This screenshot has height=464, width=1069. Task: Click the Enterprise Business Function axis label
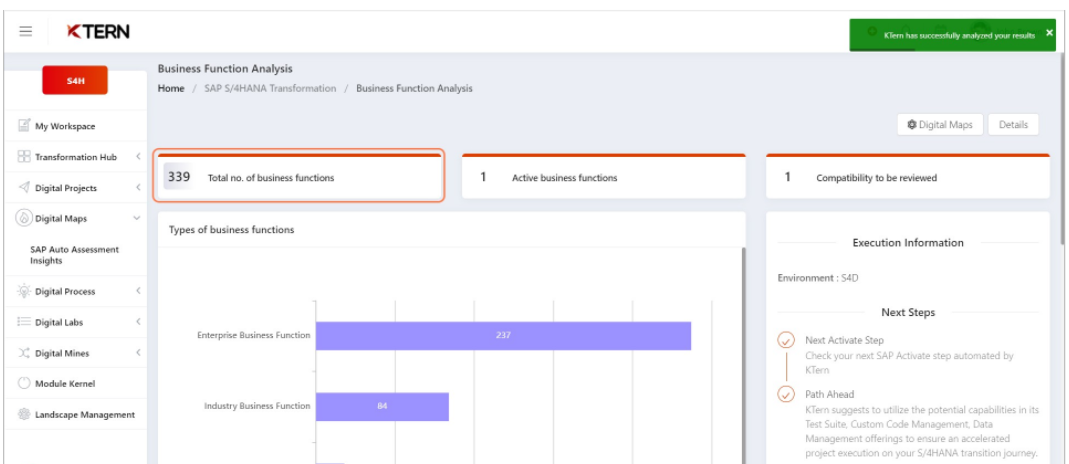point(254,335)
